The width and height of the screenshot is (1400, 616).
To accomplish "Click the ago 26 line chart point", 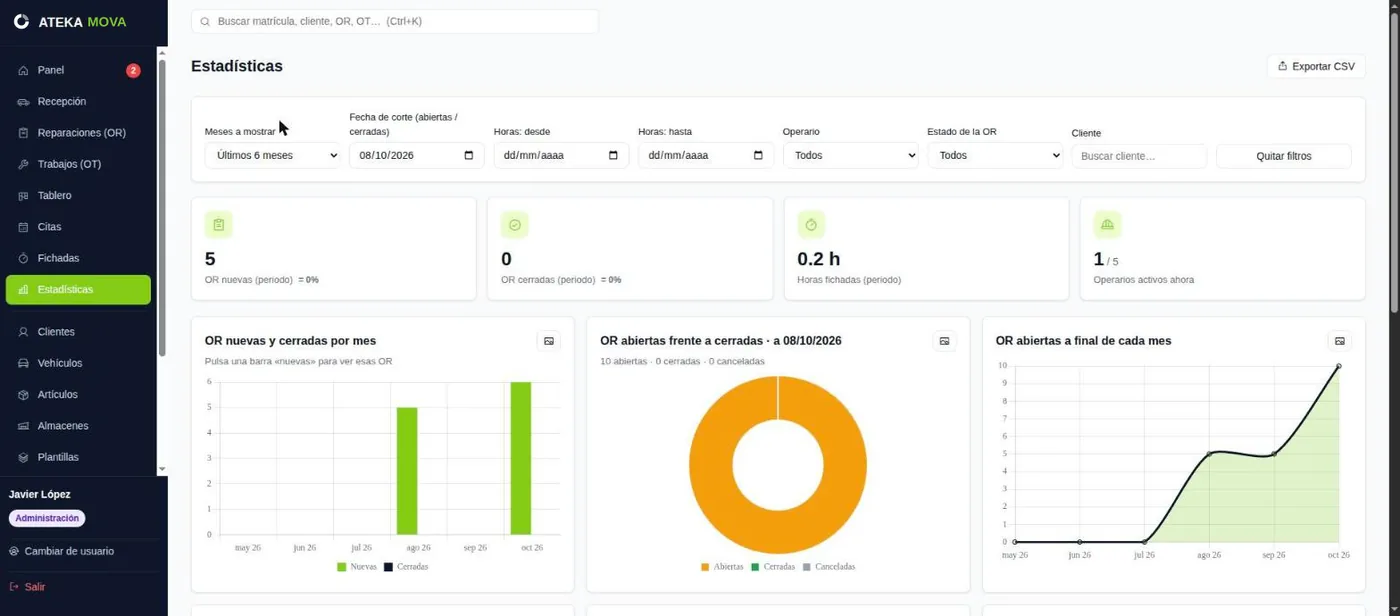I will pyautogui.click(x=1209, y=454).
